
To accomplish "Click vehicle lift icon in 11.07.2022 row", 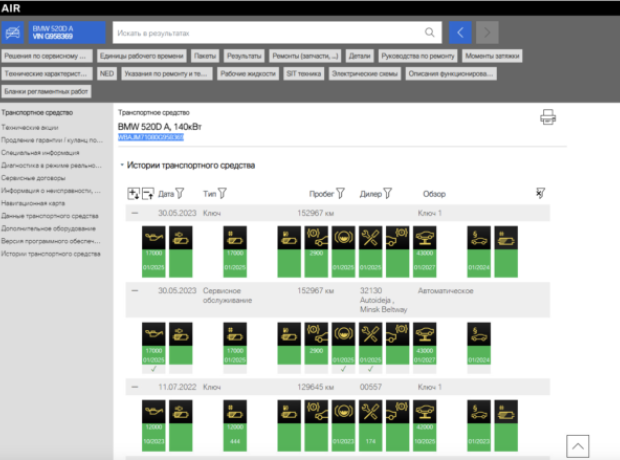I will [425, 412].
